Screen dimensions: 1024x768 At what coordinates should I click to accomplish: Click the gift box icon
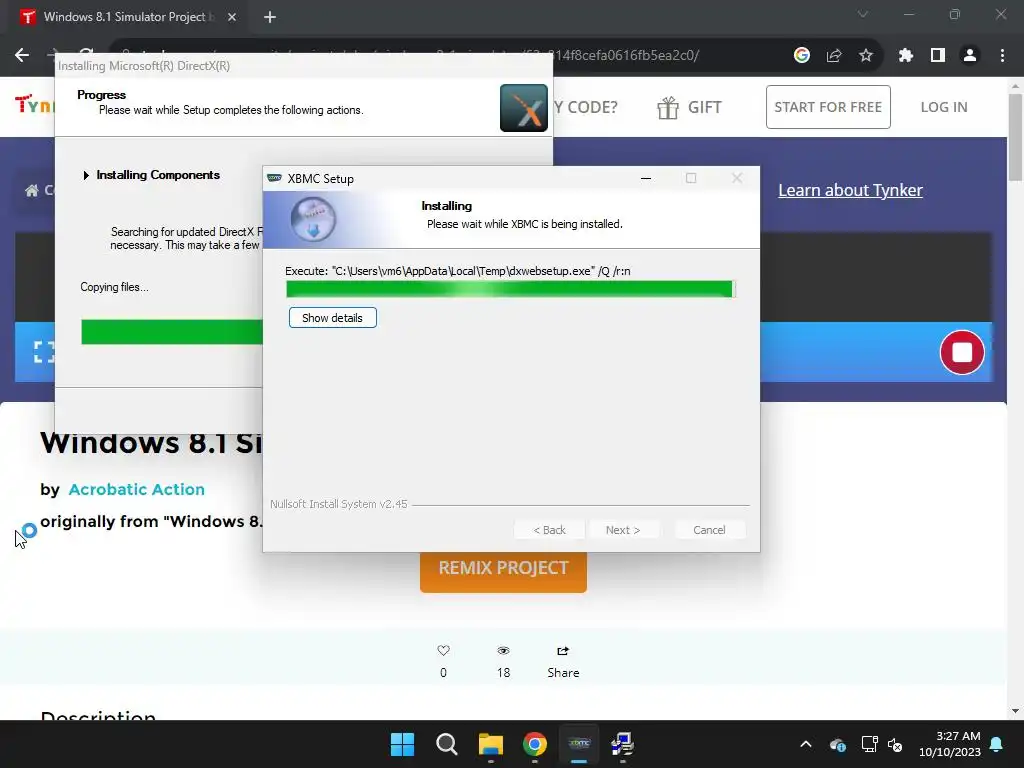tap(668, 108)
